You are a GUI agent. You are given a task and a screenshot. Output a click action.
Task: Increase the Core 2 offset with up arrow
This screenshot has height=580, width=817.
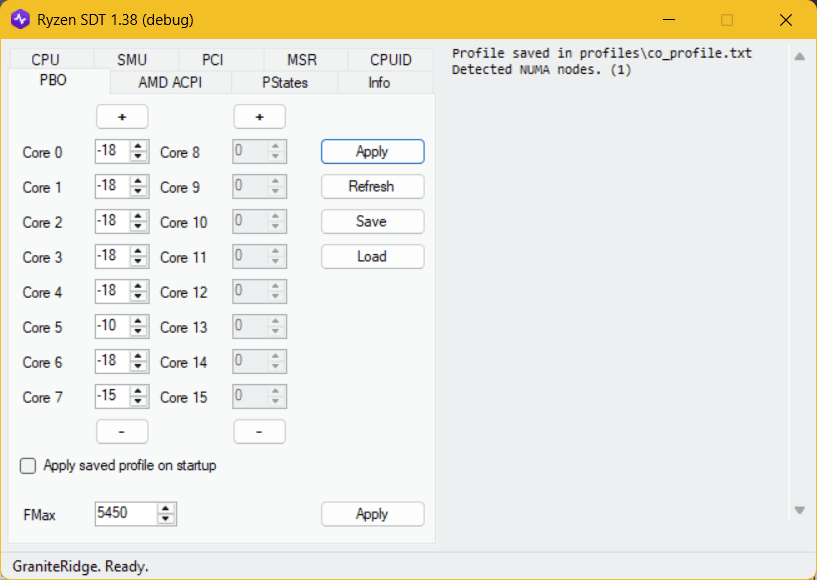pyautogui.click(x=138, y=216)
